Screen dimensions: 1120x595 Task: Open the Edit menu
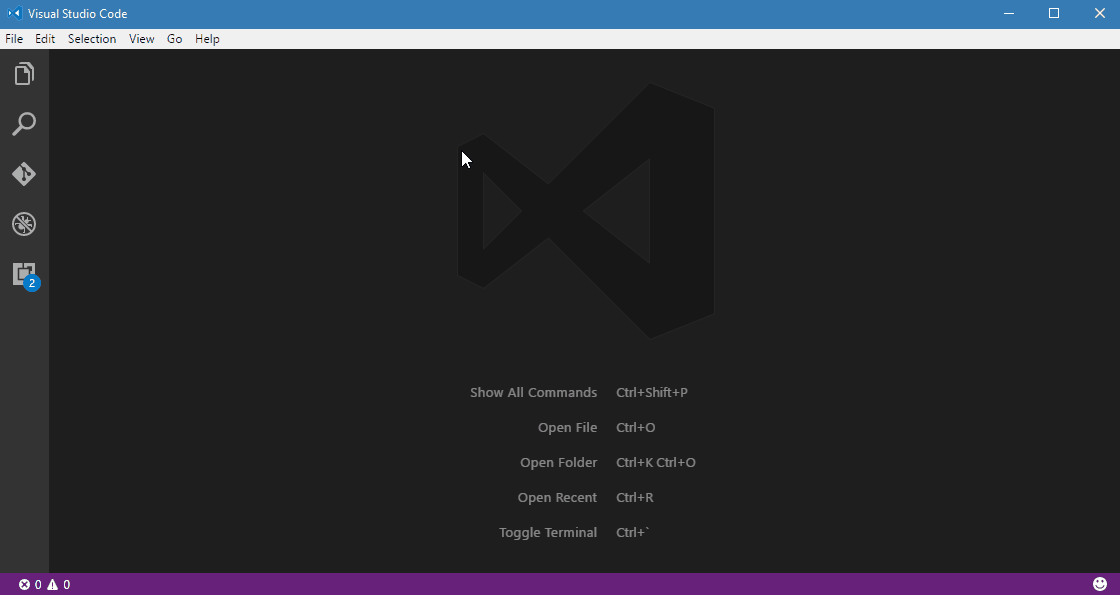pos(45,39)
